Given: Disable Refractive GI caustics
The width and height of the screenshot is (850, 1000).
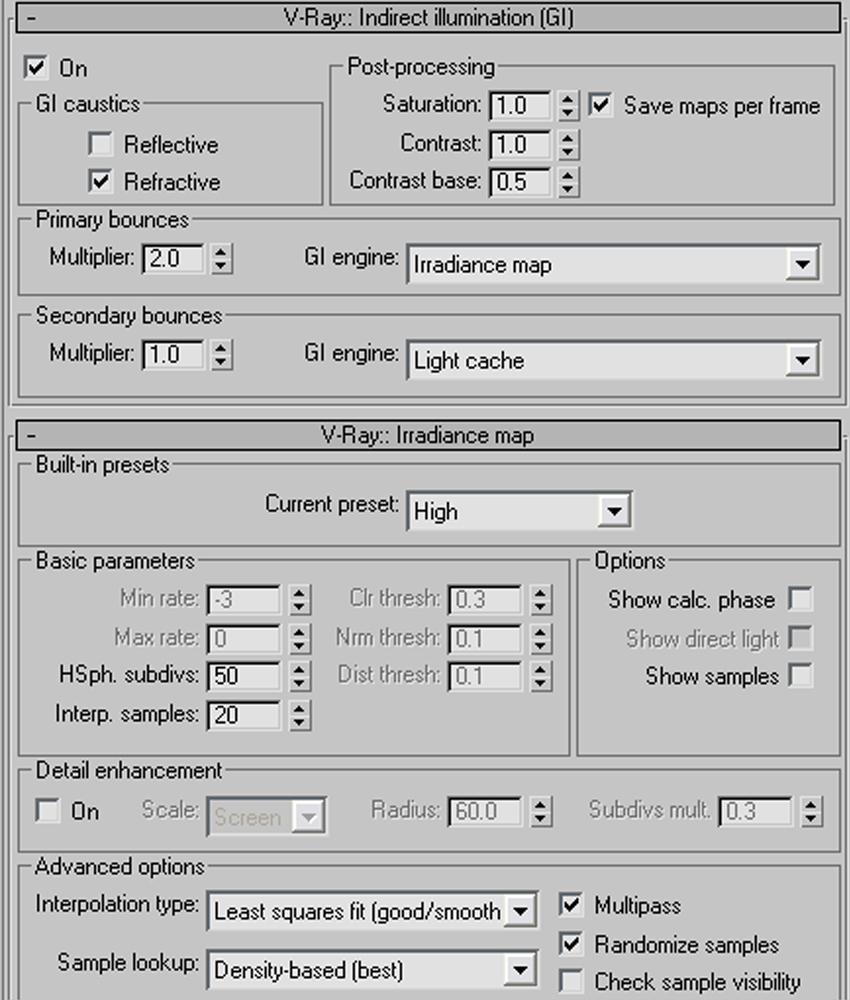Looking at the screenshot, I should 100,182.
